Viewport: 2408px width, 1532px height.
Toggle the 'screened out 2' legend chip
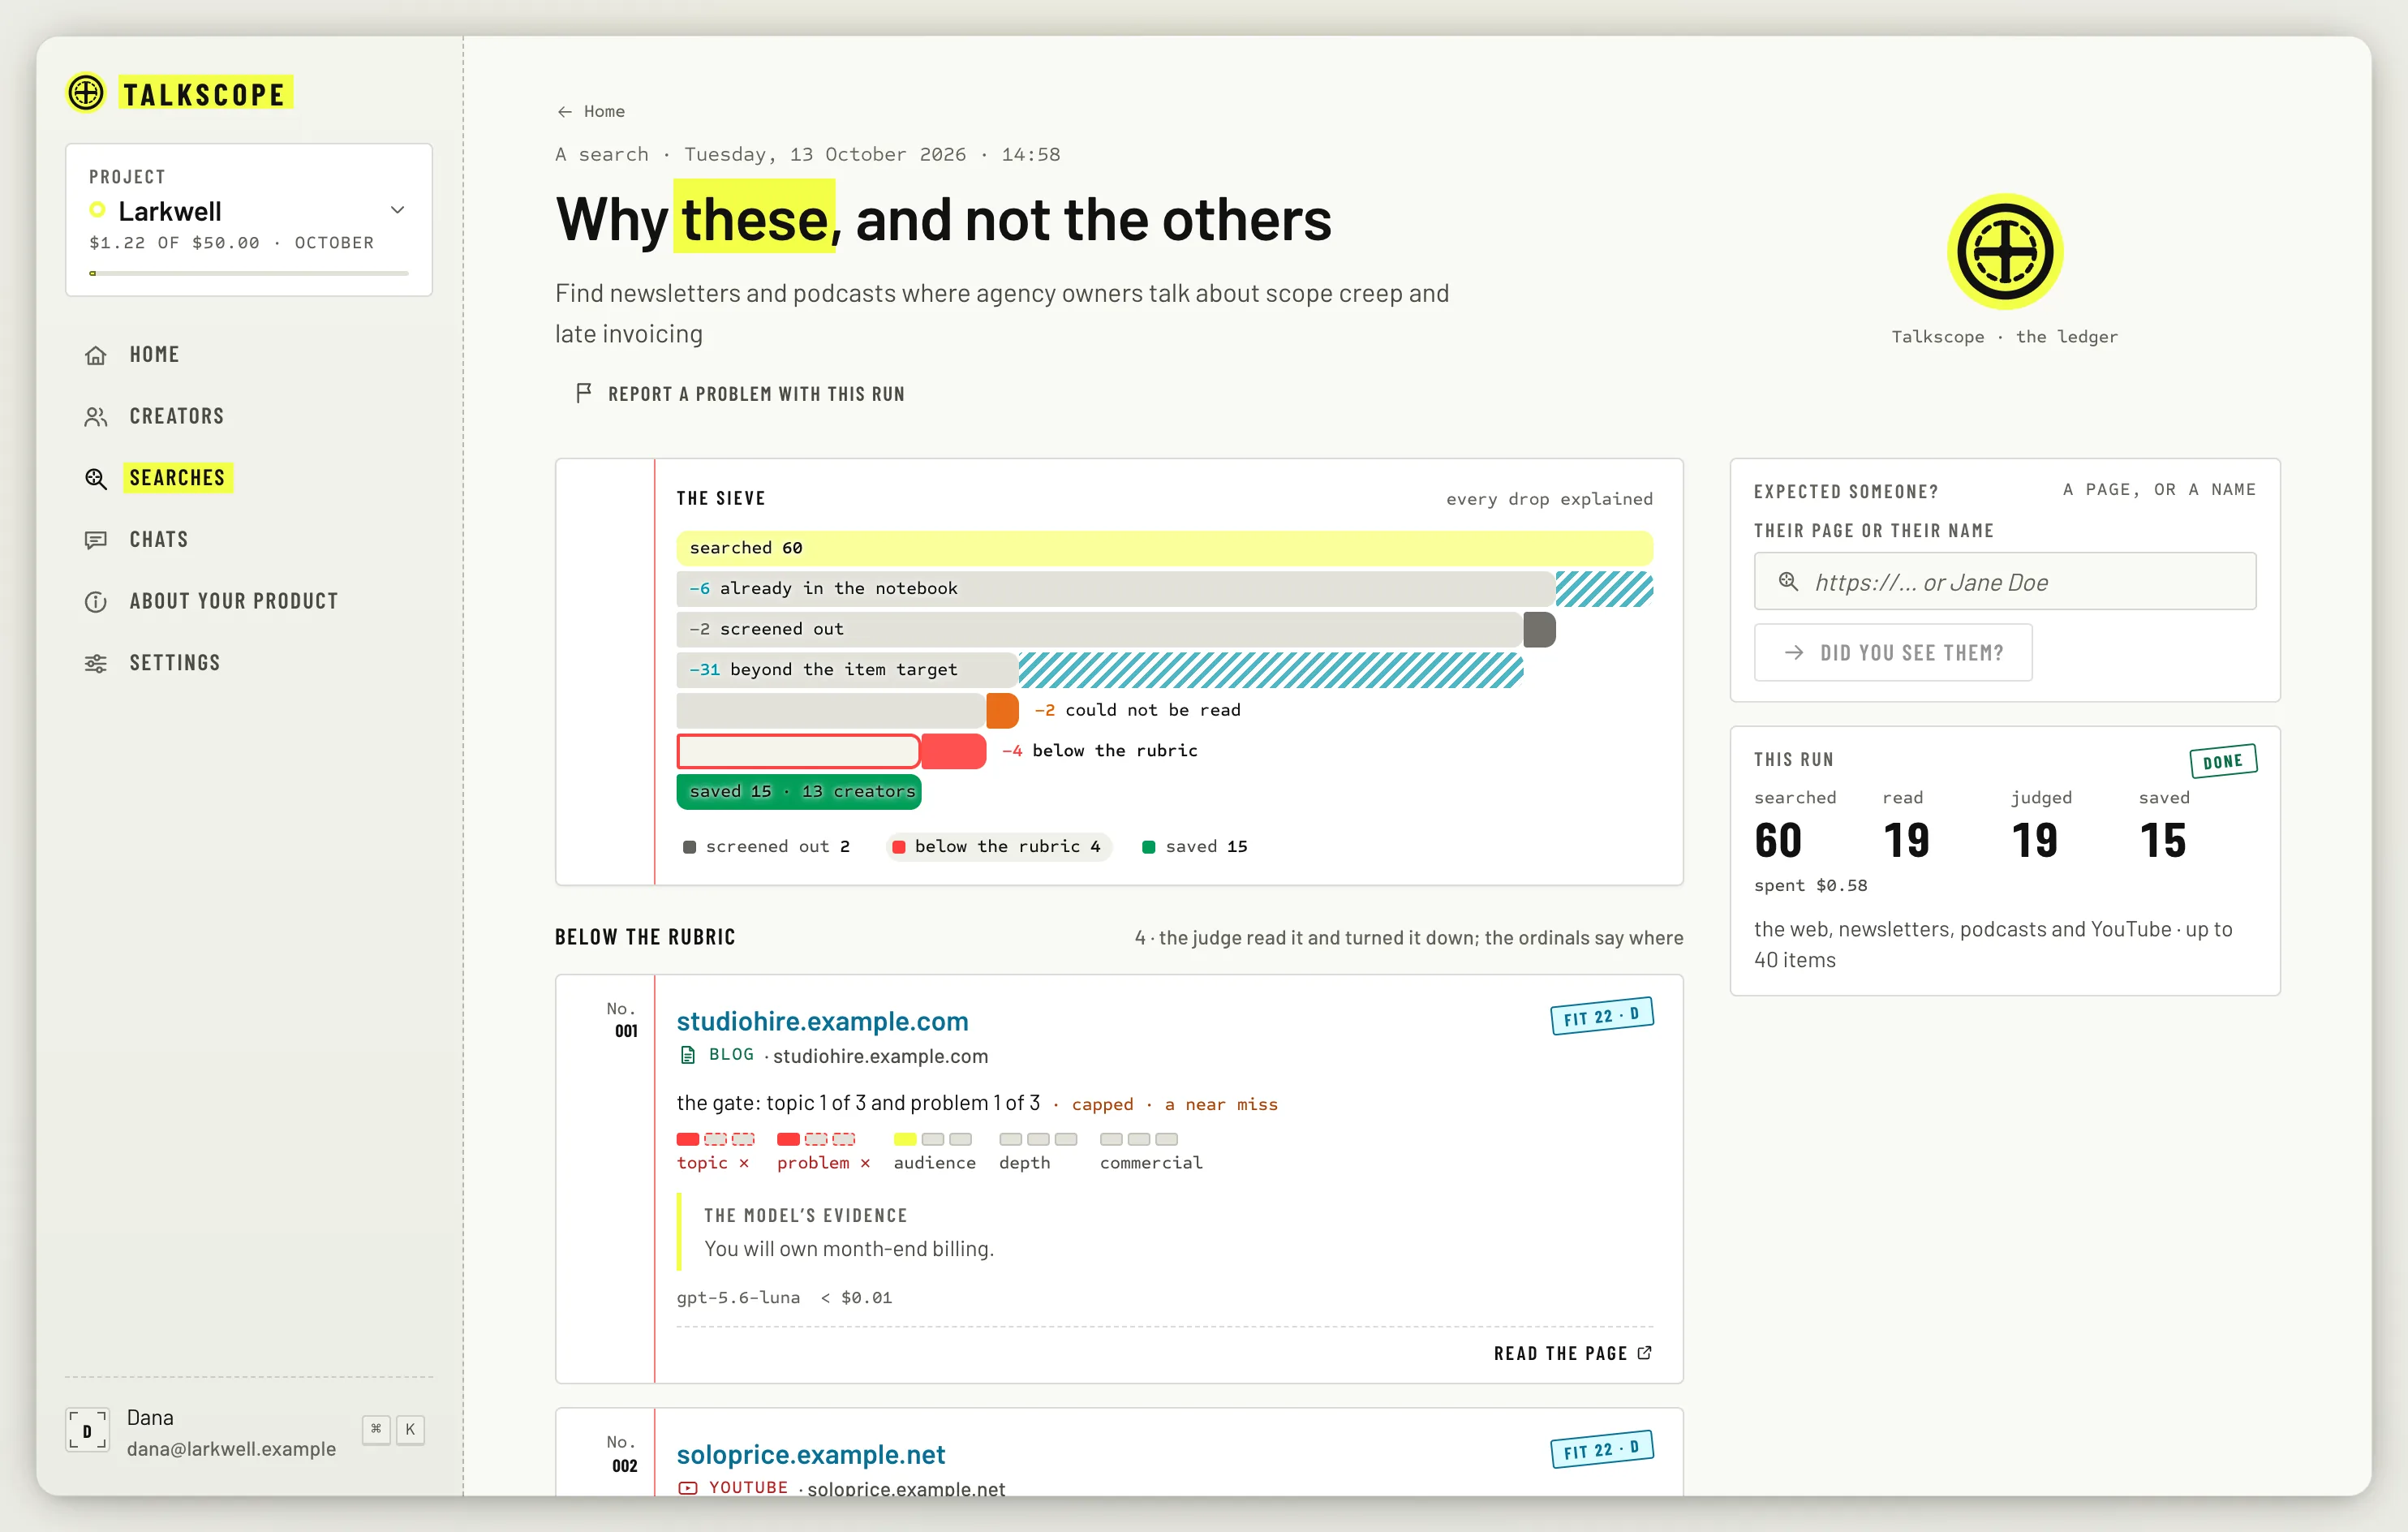click(766, 846)
